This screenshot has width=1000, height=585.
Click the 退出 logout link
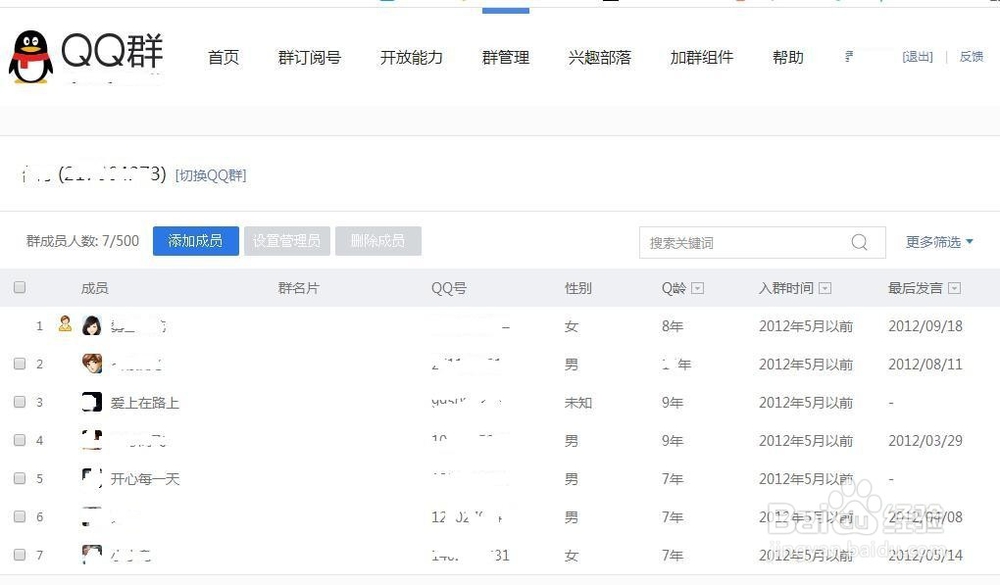click(x=917, y=57)
